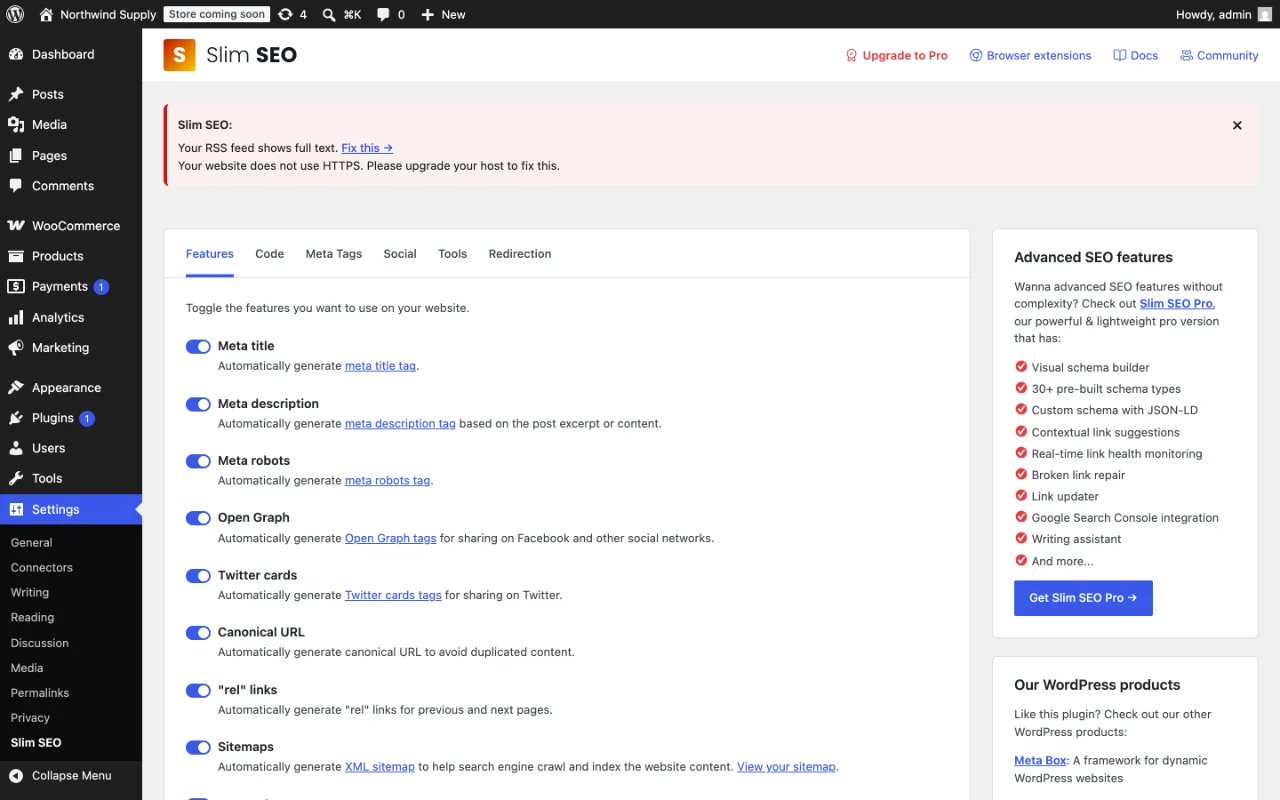The width and height of the screenshot is (1280, 800).
Task: Open the Docs link
Action: click(1135, 55)
